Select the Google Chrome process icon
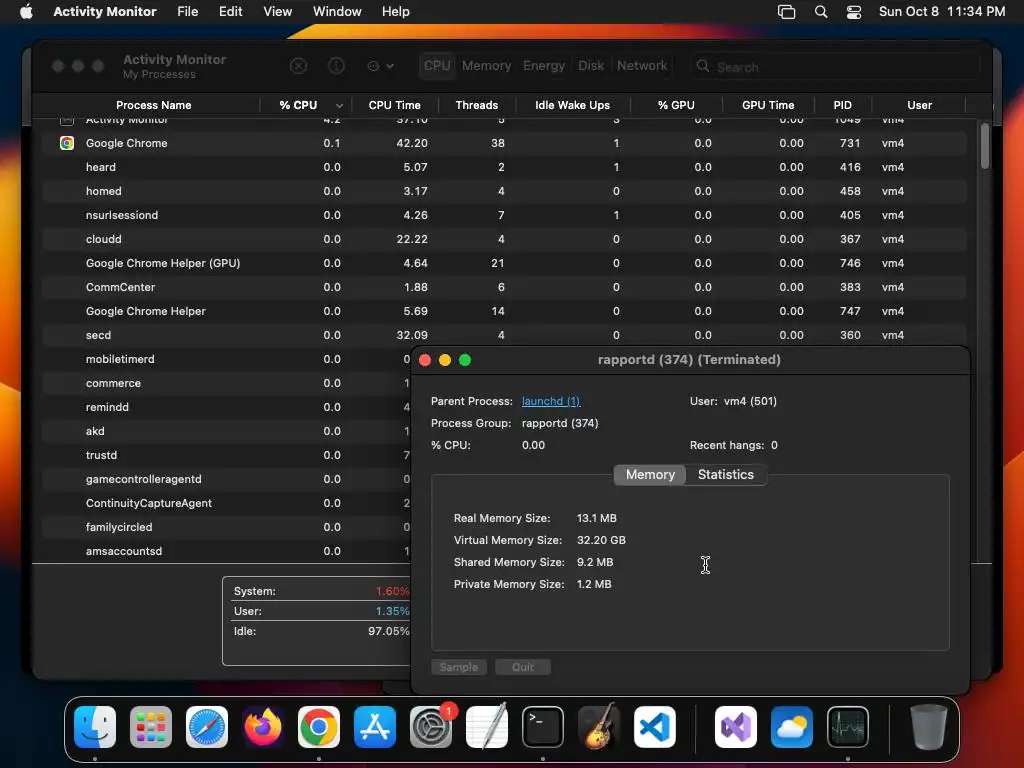1024x768 pixels. 67,143
